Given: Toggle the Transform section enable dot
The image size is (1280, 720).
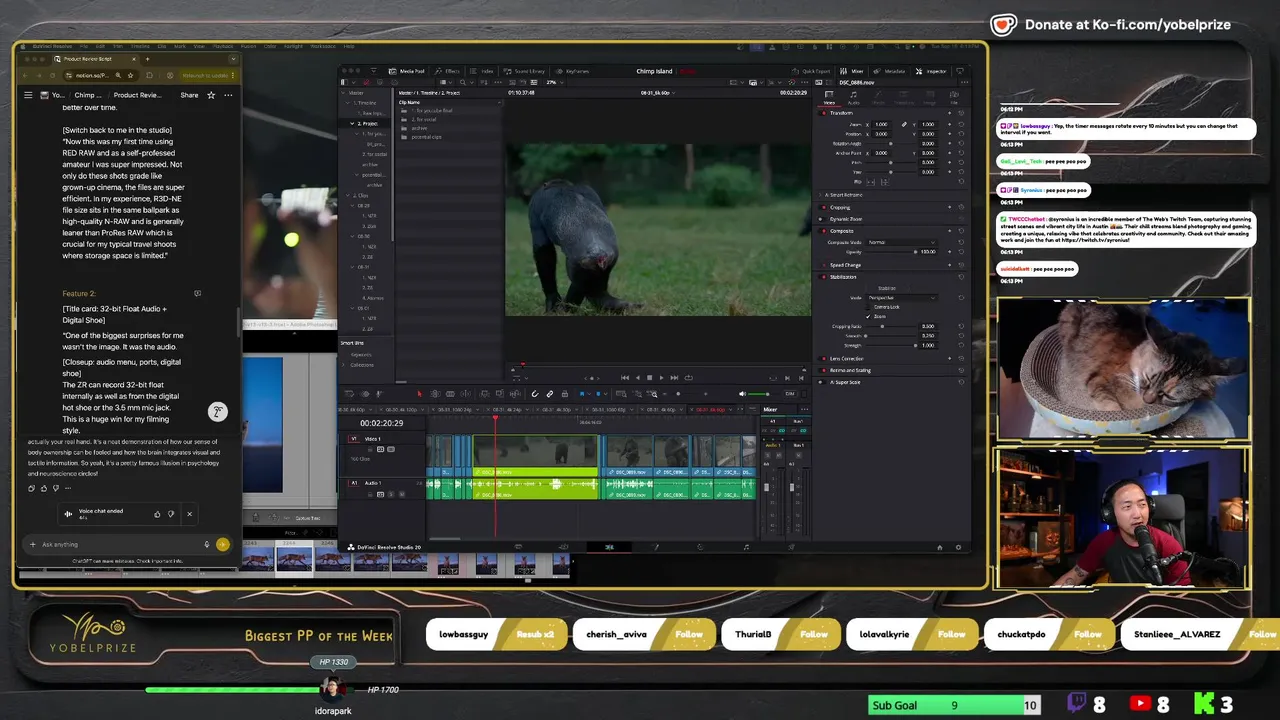Looking at the screenshot, I should coord(825,113).
